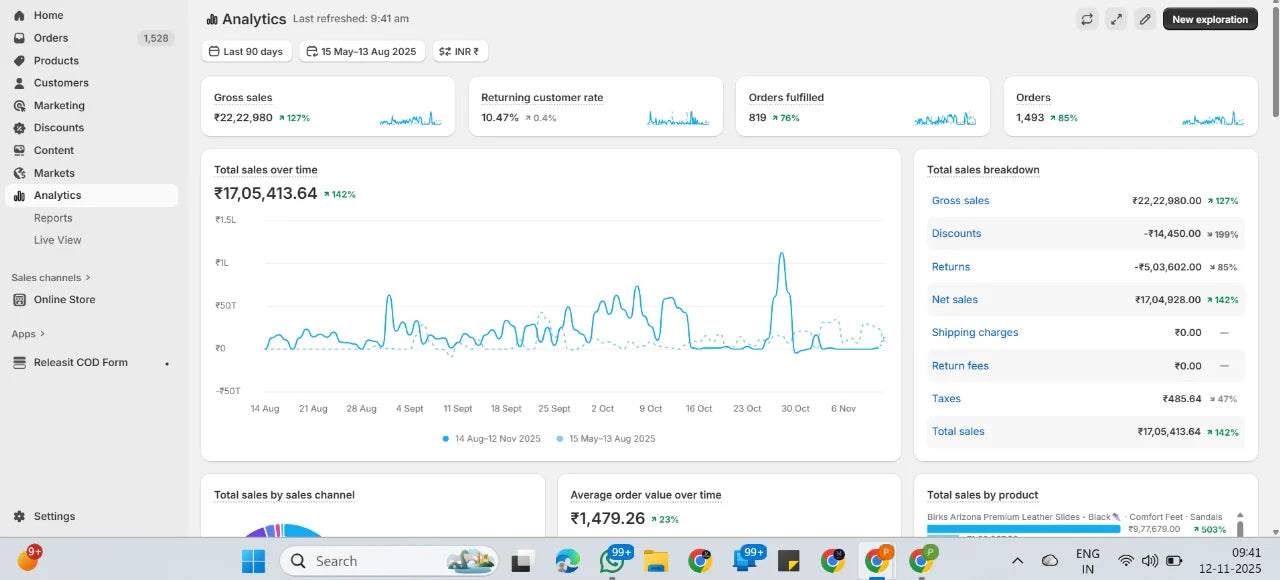Click the New exploration button
Screen dimensions: 1280x580
pos(1209,19)
